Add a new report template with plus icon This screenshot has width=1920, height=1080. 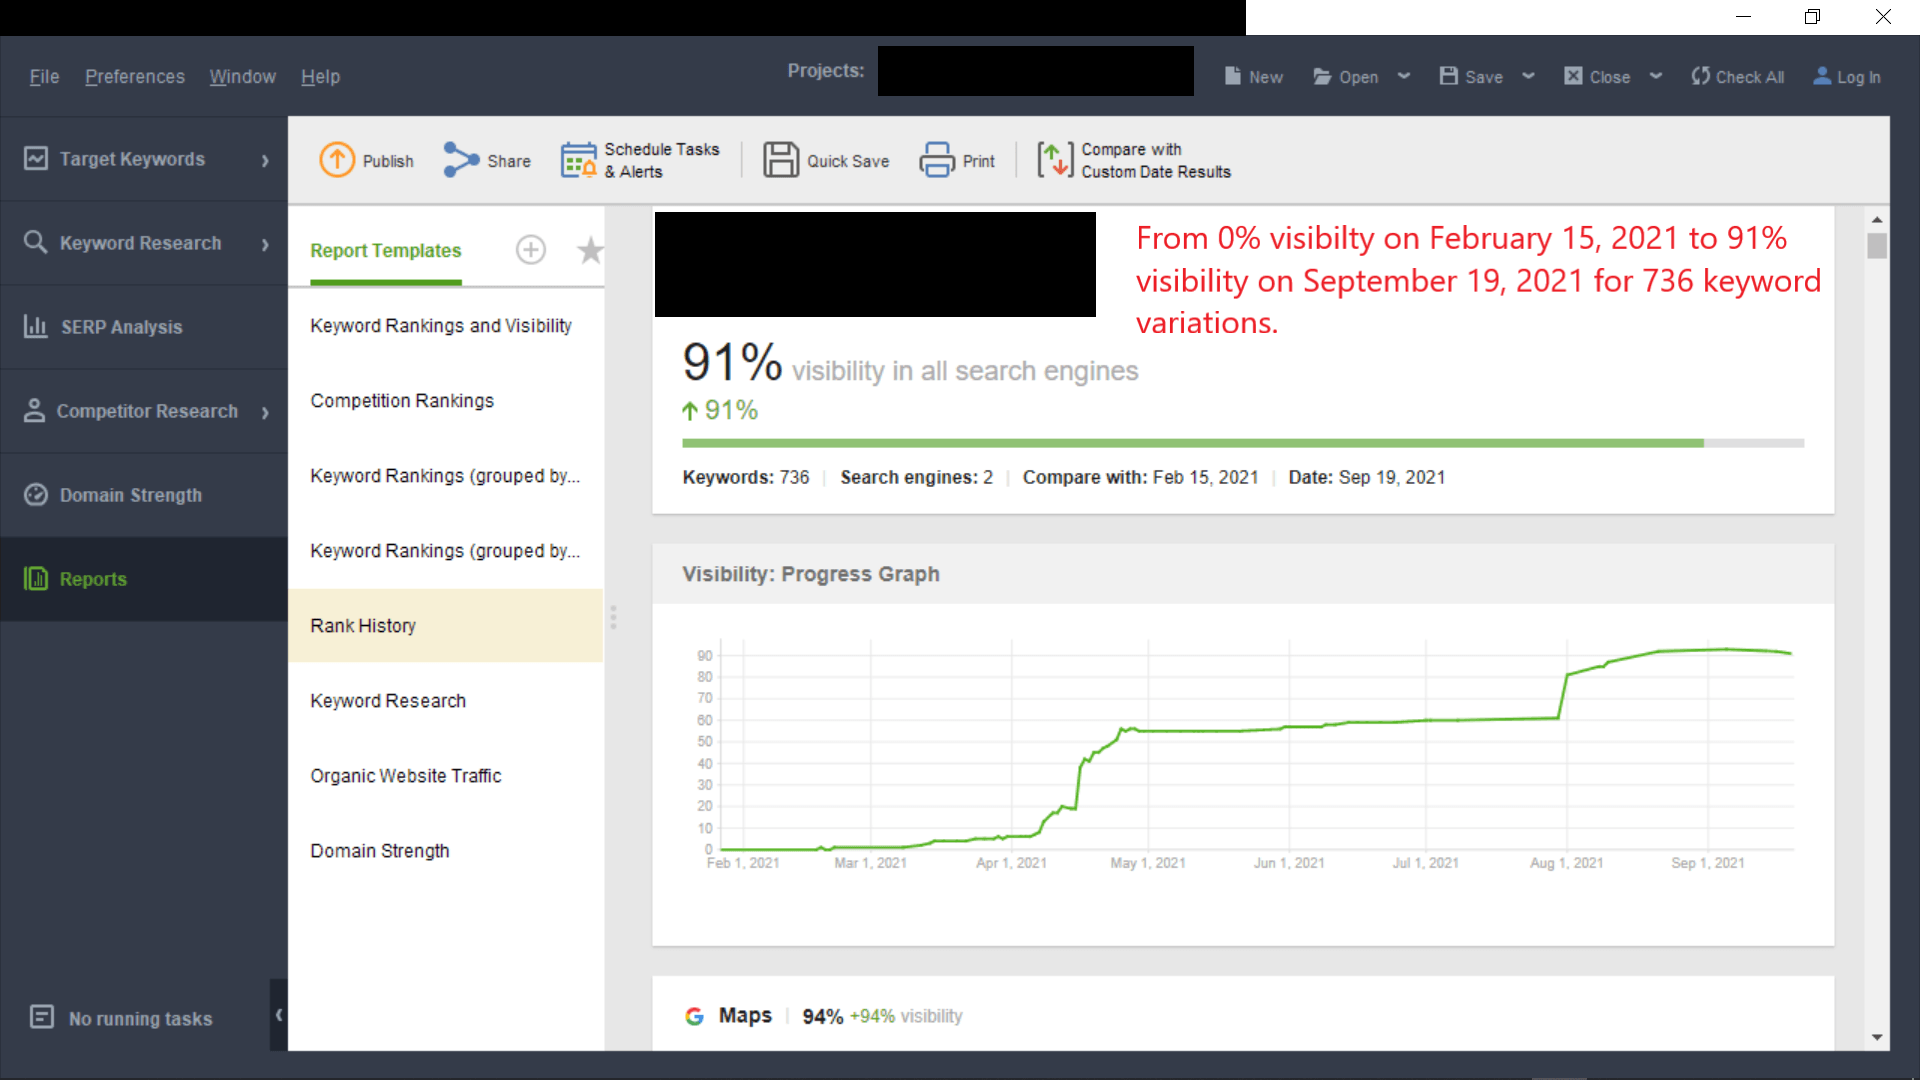(x=531, y=250)
